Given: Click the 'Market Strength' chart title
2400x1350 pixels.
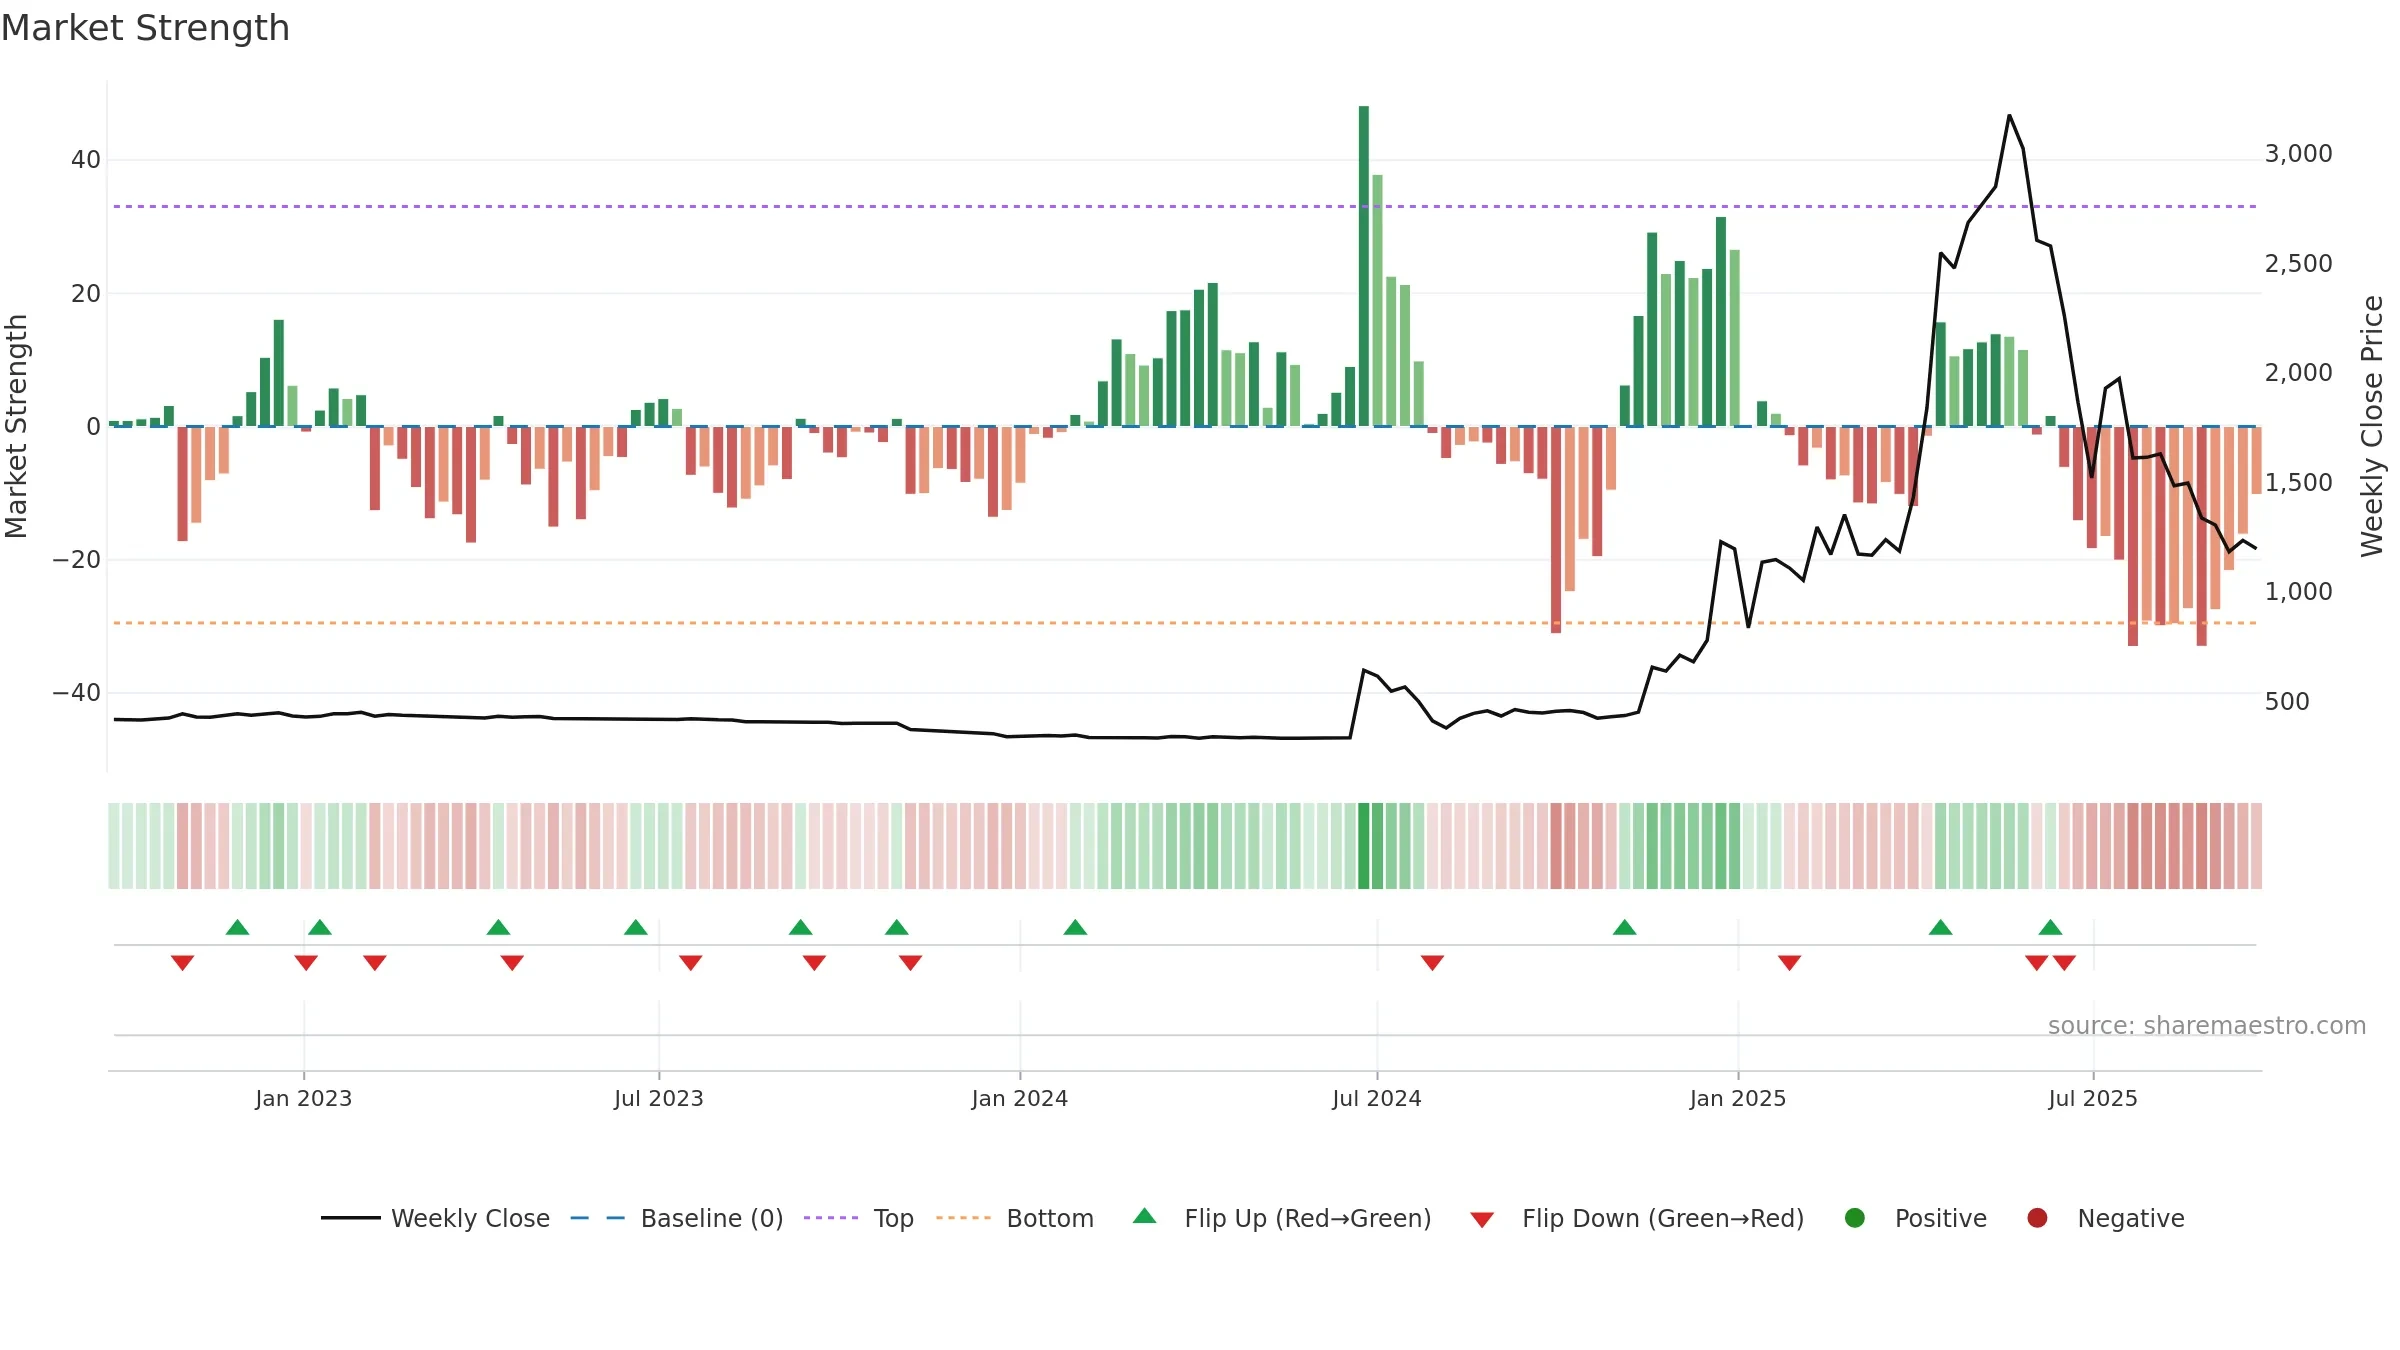Looking at the screenshot, I should 145,28.
